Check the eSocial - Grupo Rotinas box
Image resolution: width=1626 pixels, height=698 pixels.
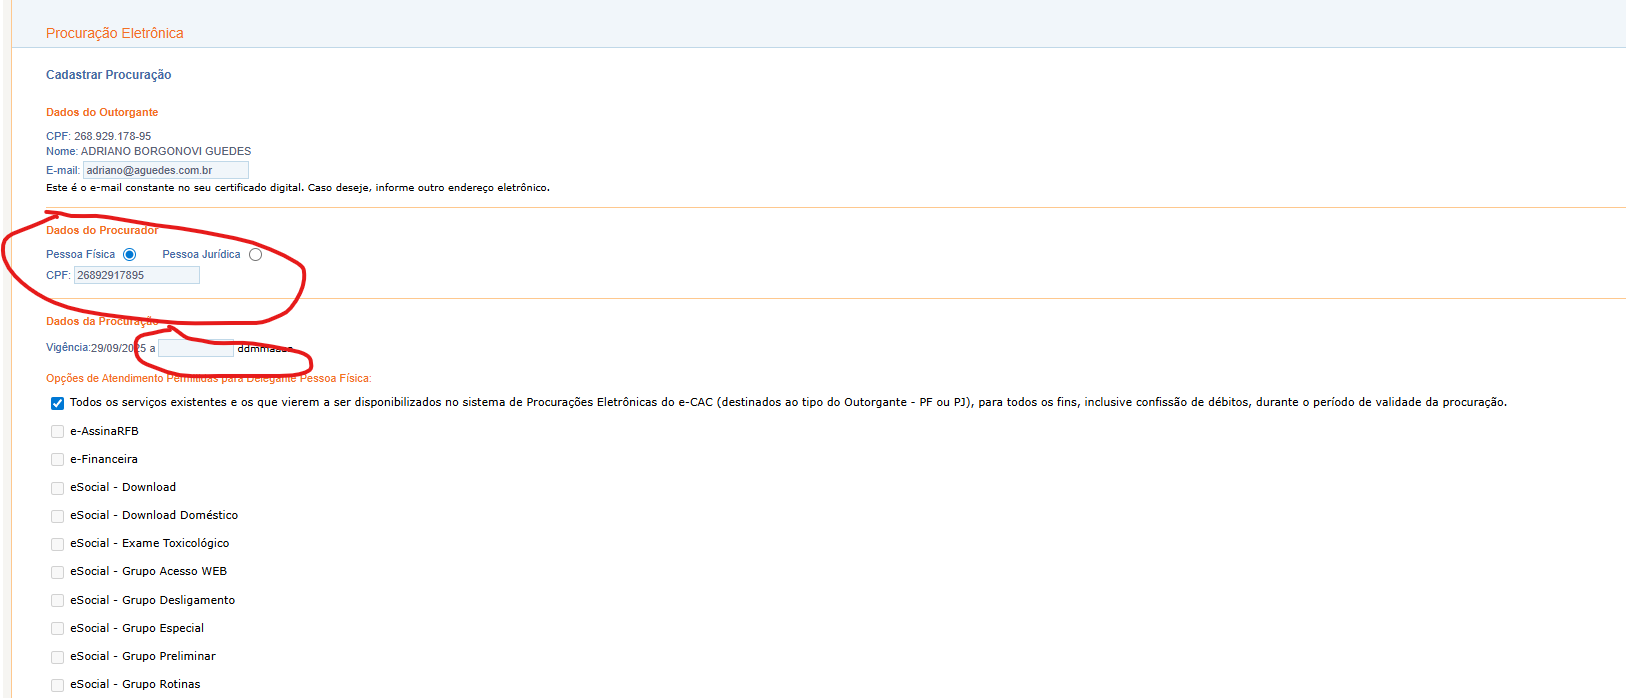57,685
